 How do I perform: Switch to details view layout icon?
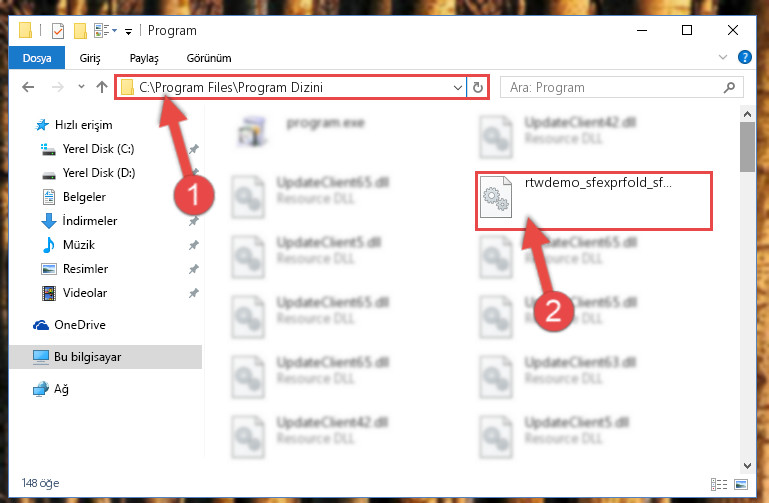[718, 484]
